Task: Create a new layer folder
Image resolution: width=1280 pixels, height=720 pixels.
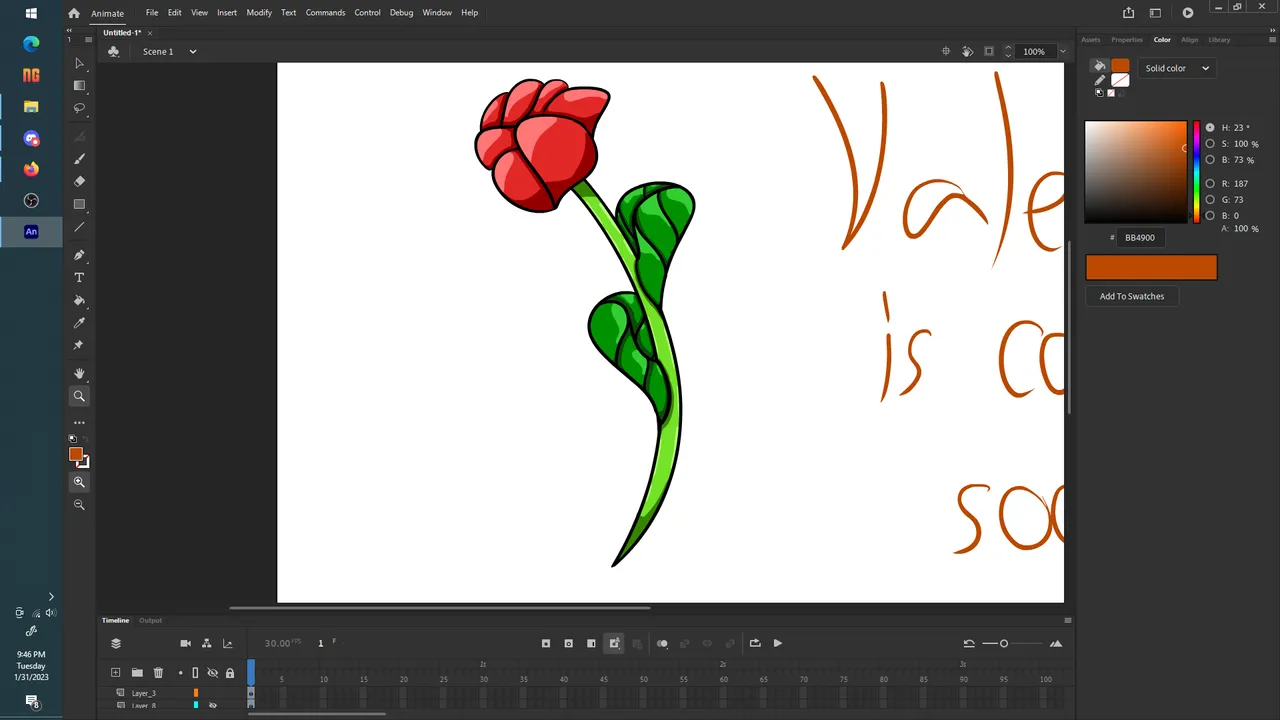Action: tap(137, 673)
